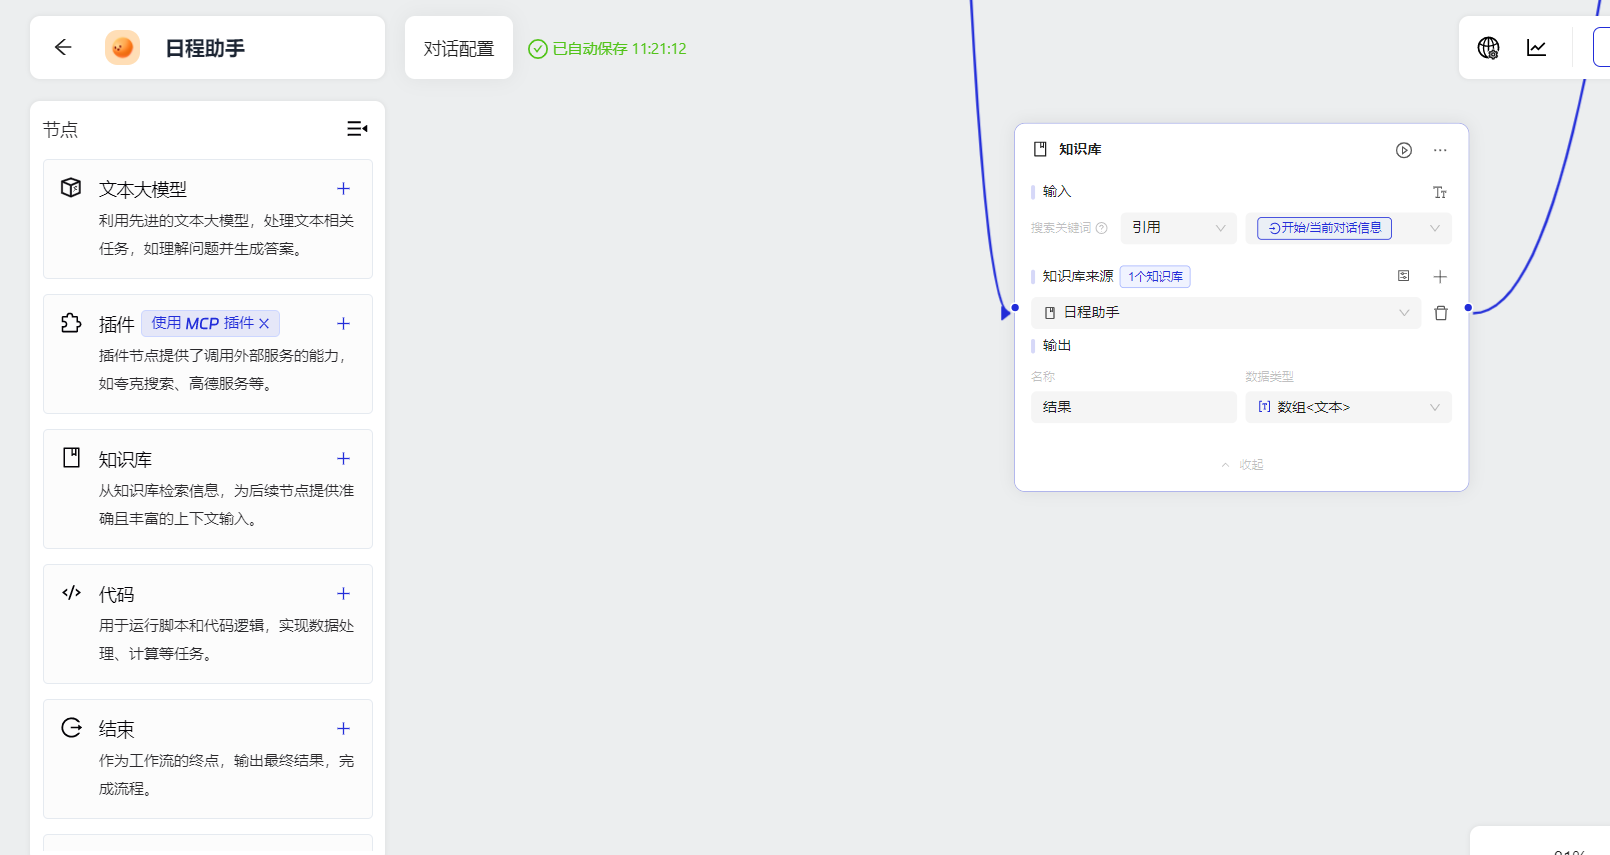Screen dimensions: 1610x855
Task: Click the 文本大模型 cube icon
Action: 71,188
